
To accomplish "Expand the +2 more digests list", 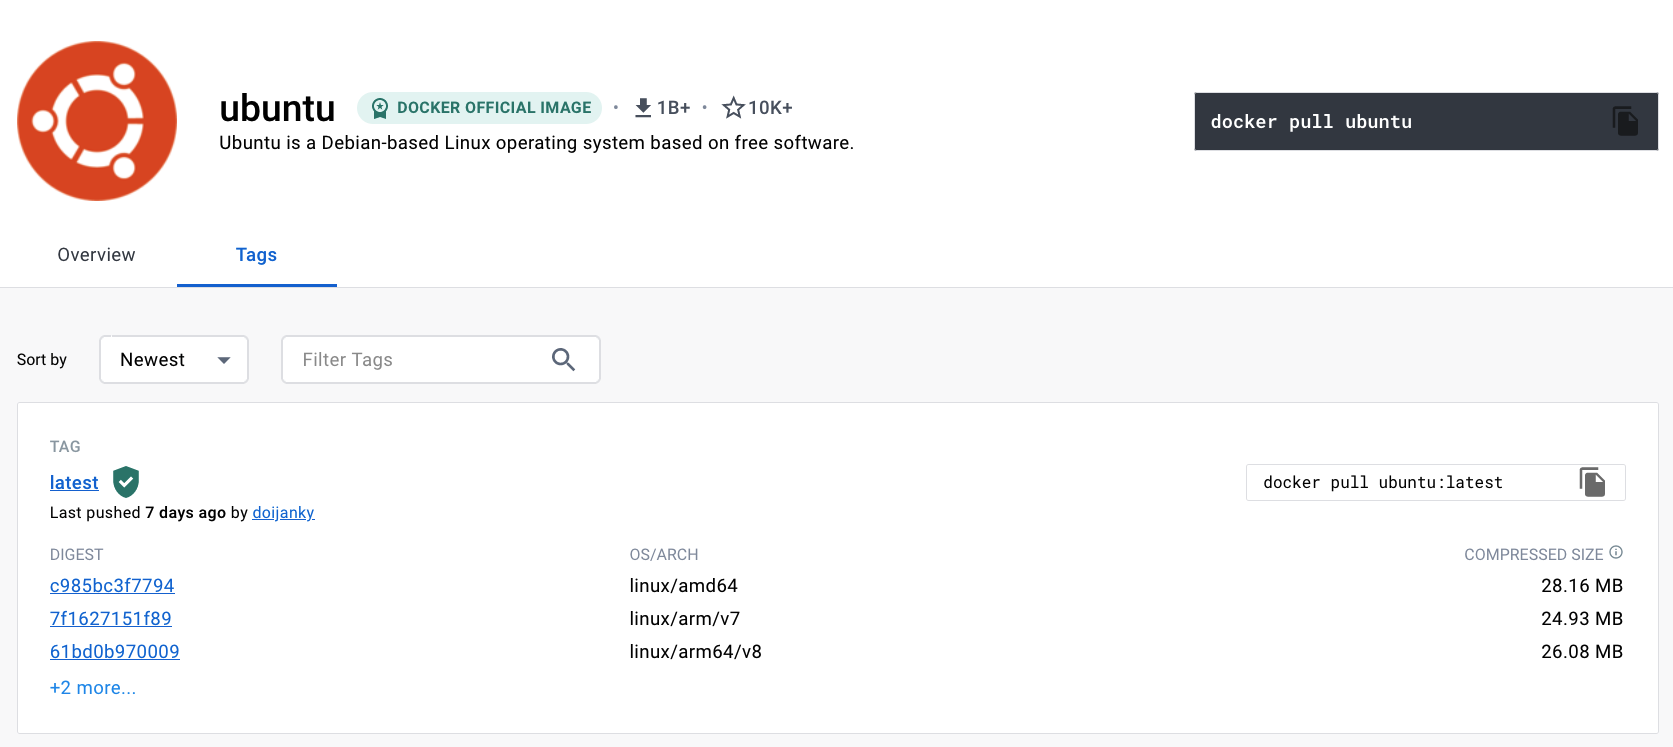I will [93, 688].
